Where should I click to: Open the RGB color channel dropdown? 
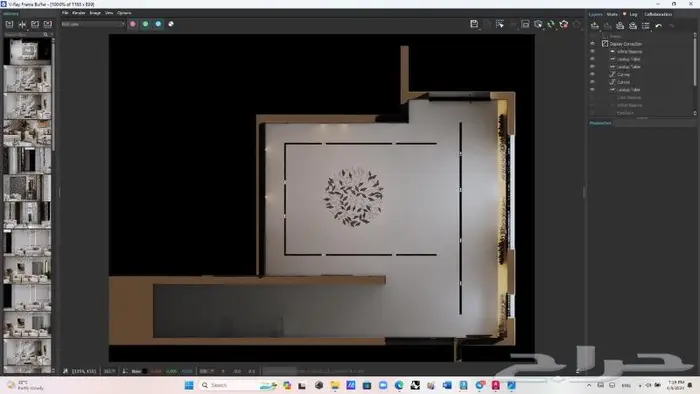pyautogui.click(x=93, y=24)
